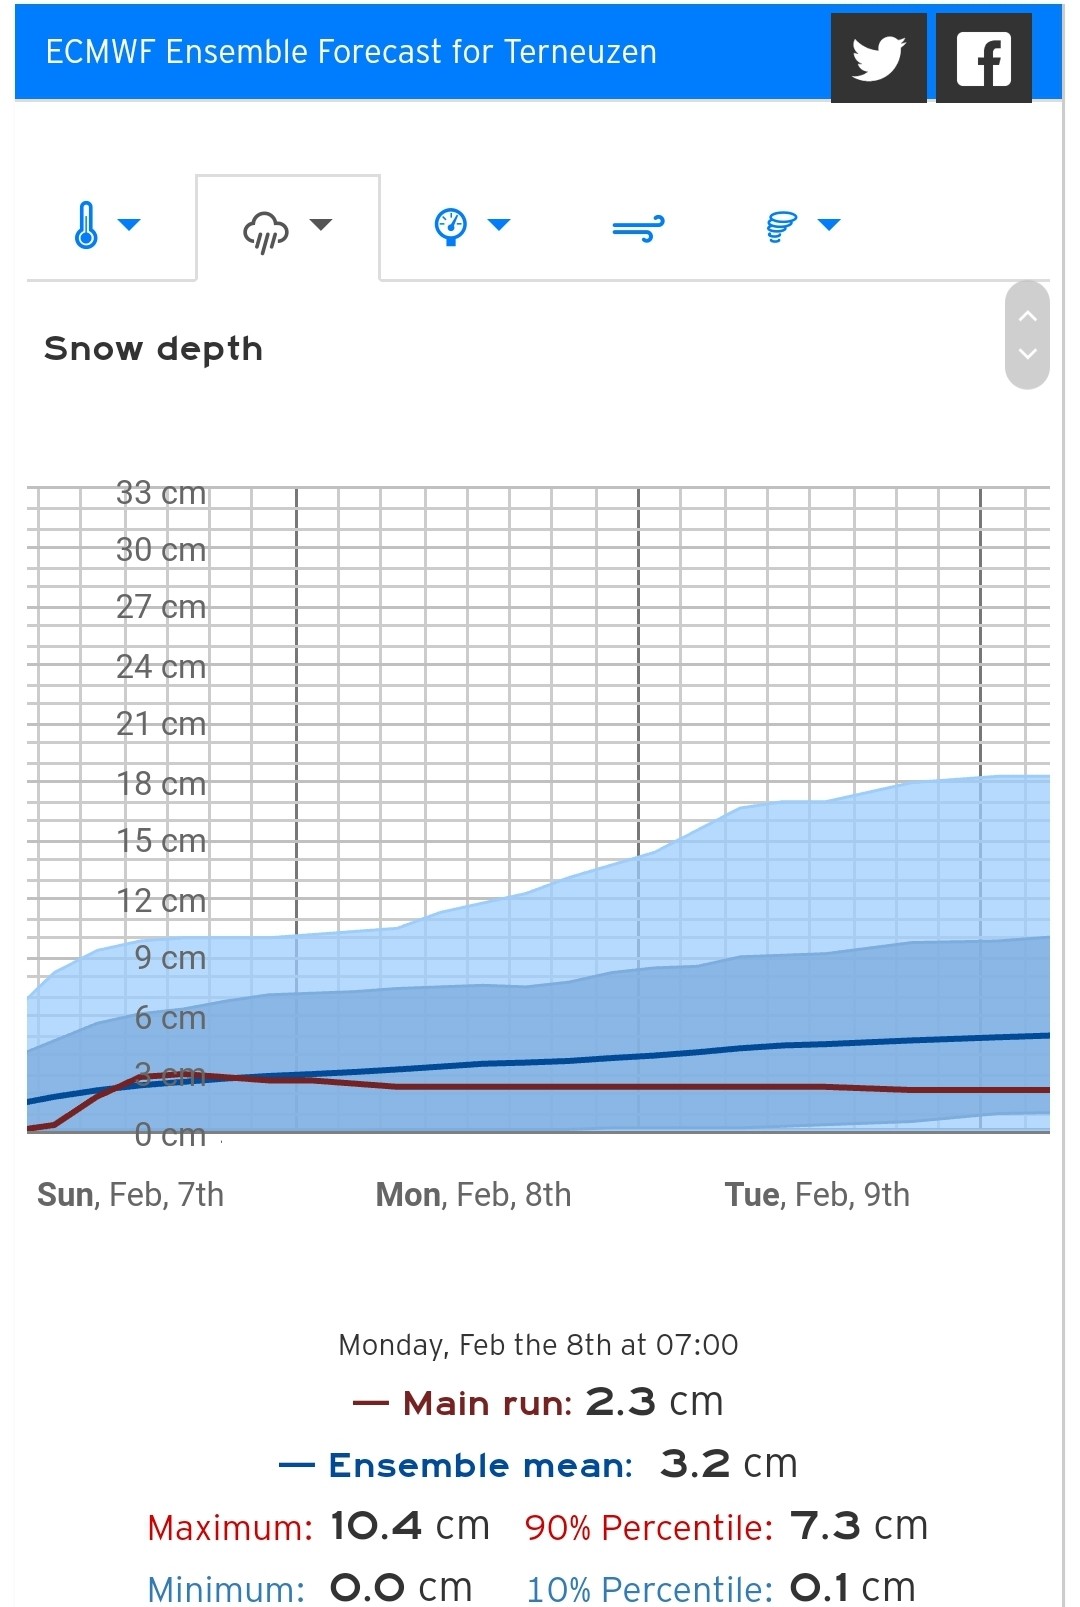1080x1607 pixels.
Task: Select Sun, Feb, 7th date label
Action: click(130, 1194)
